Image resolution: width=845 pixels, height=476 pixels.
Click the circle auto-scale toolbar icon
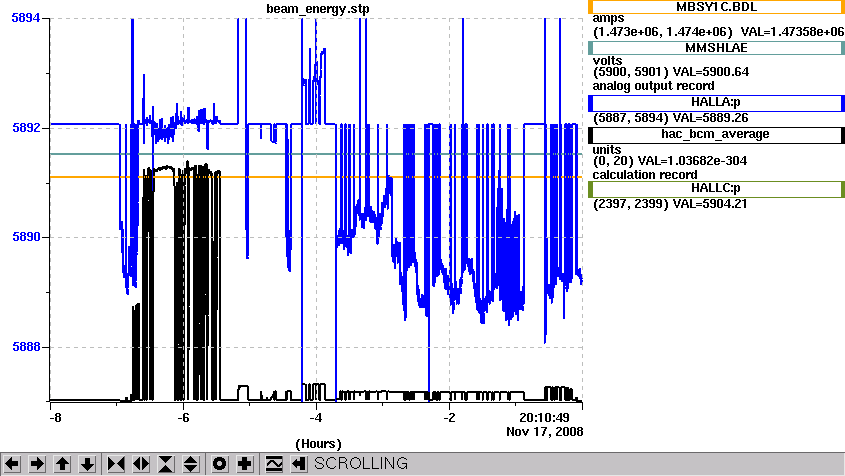[x=219, y=464]
